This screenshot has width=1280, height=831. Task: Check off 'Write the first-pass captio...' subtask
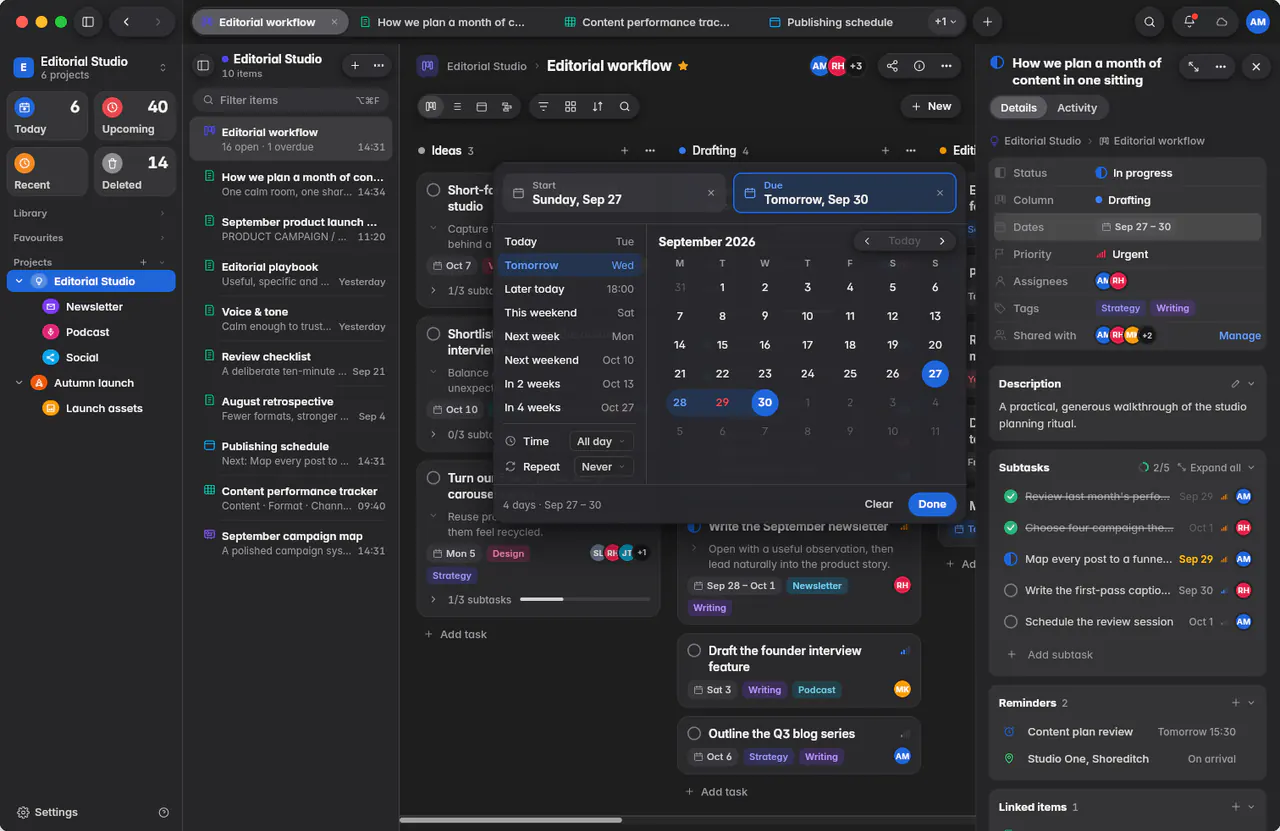(x=1010, y=591)
